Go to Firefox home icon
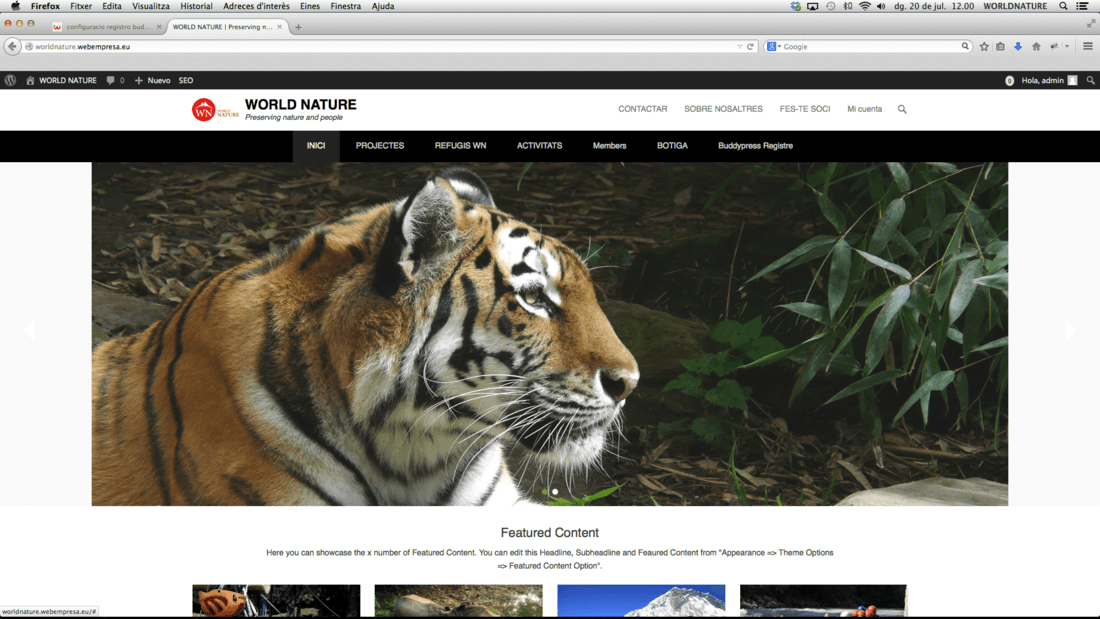The image size is (1100, 619). coord(1036,46)
